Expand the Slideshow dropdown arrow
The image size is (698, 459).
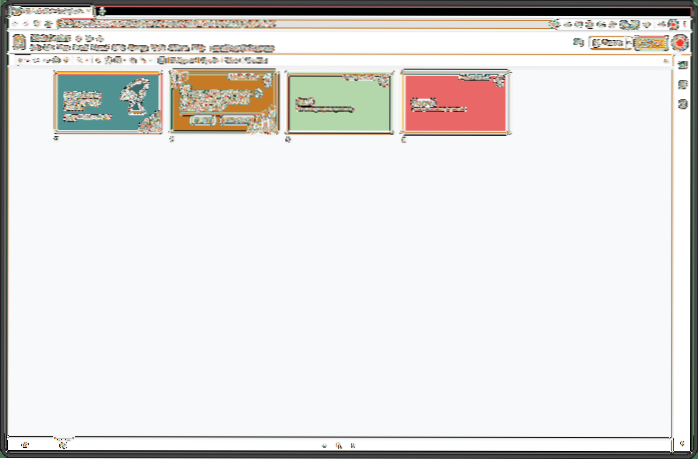629,43
